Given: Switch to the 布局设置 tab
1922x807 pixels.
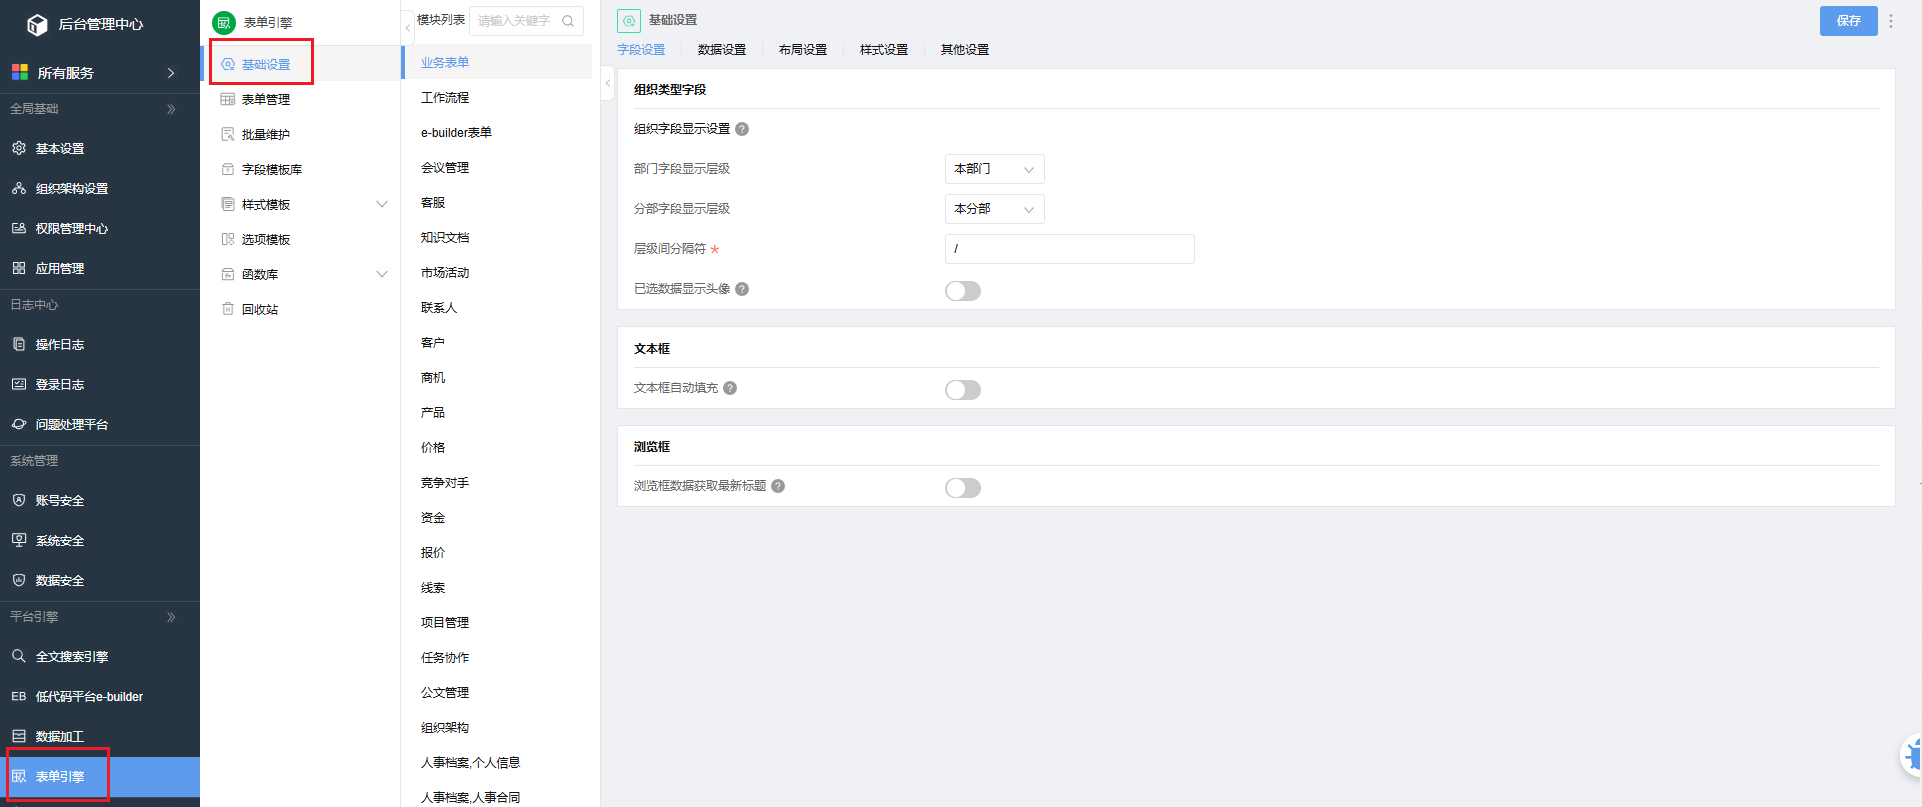Looking at the screenshot, I should (803, 49).
